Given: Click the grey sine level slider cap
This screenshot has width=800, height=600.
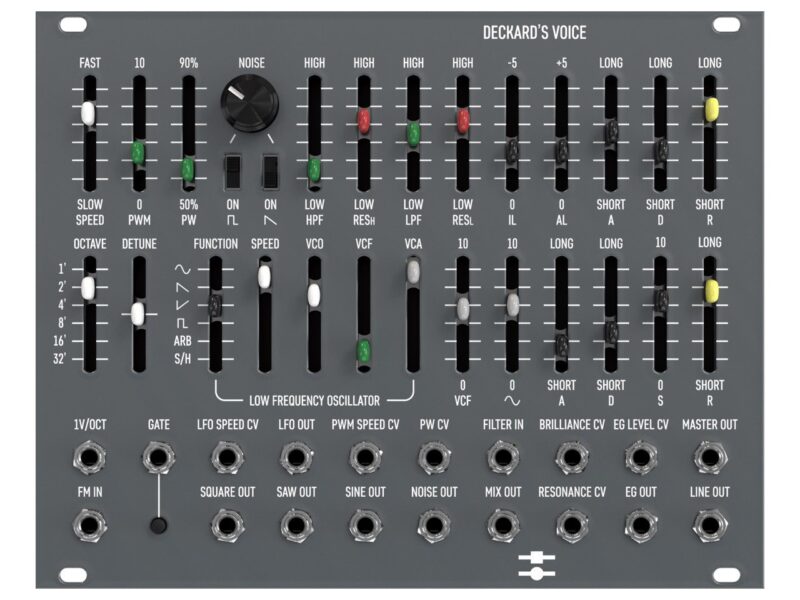Looking at the screenshot, I should tap(512, 305).
